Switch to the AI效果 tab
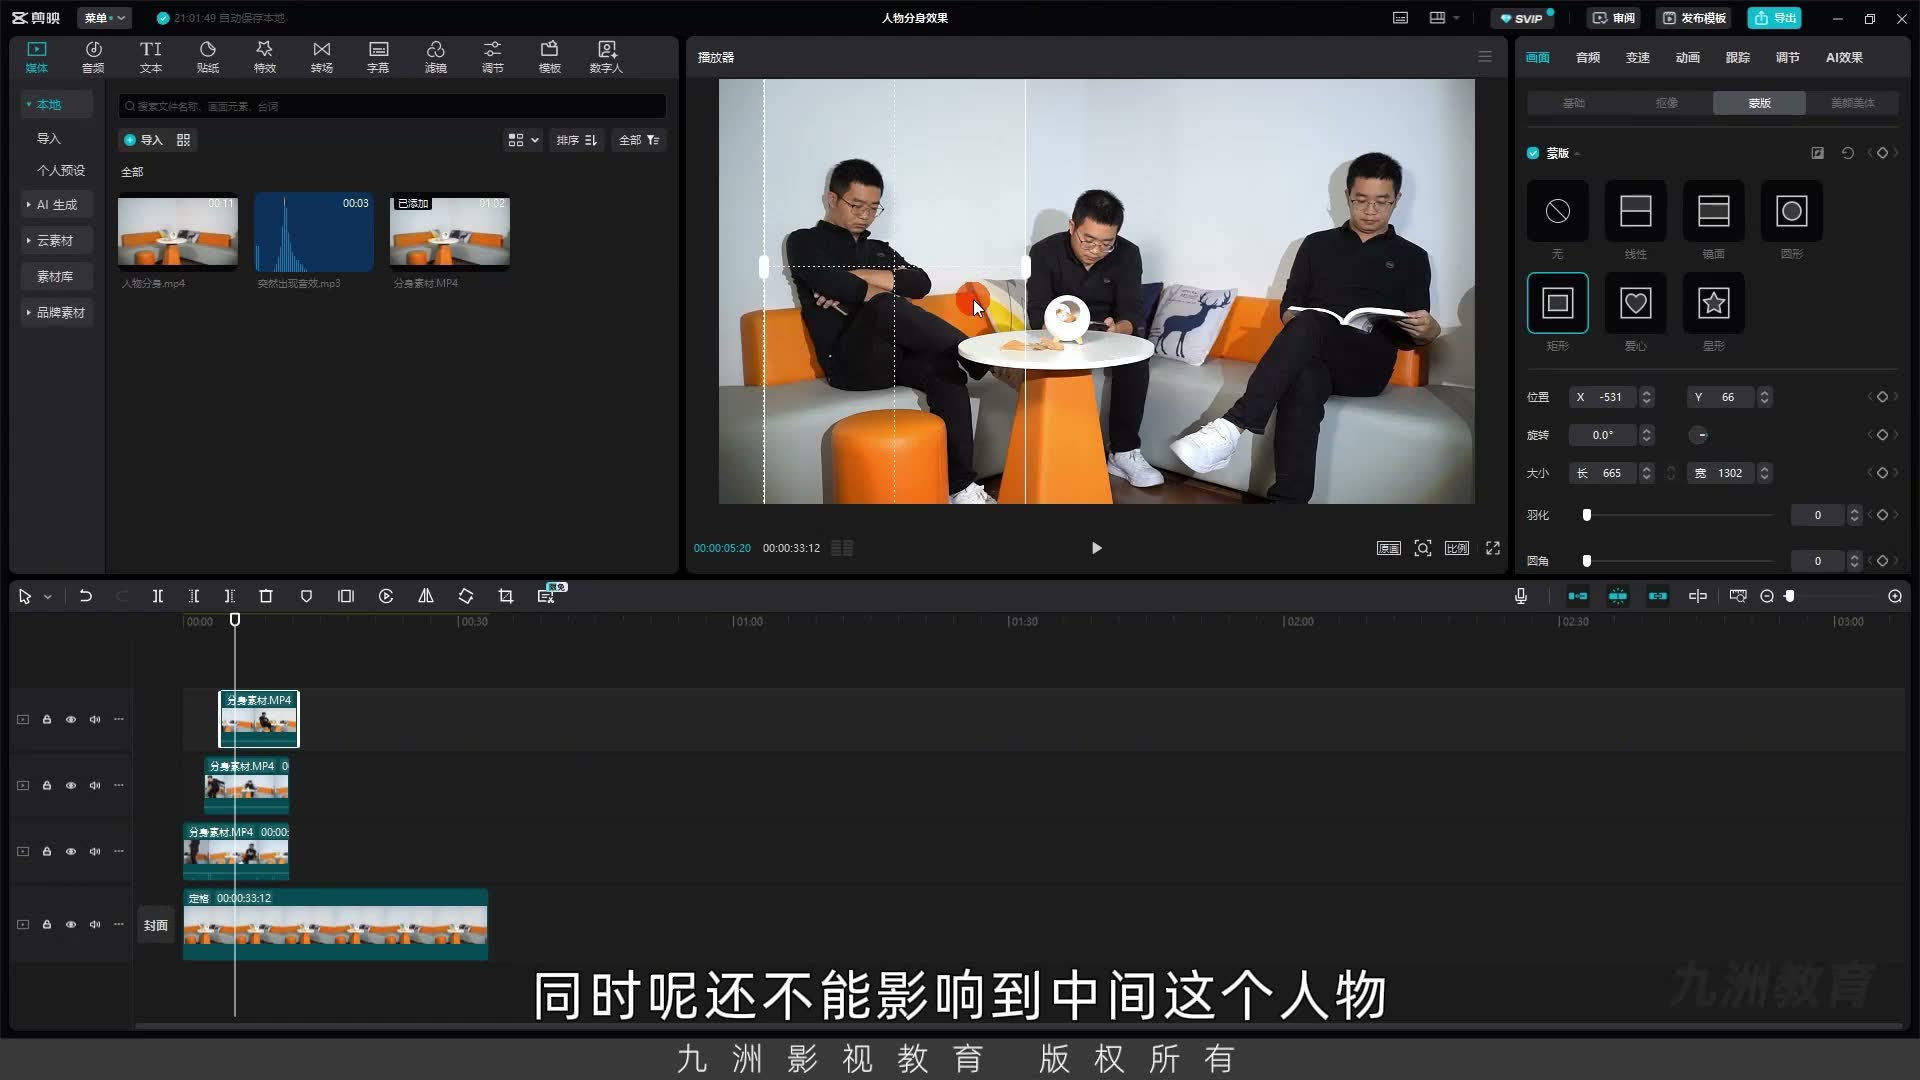Image resolution: width=1920 pixels, height=1080 pixels. click(x=1844, y=57)
